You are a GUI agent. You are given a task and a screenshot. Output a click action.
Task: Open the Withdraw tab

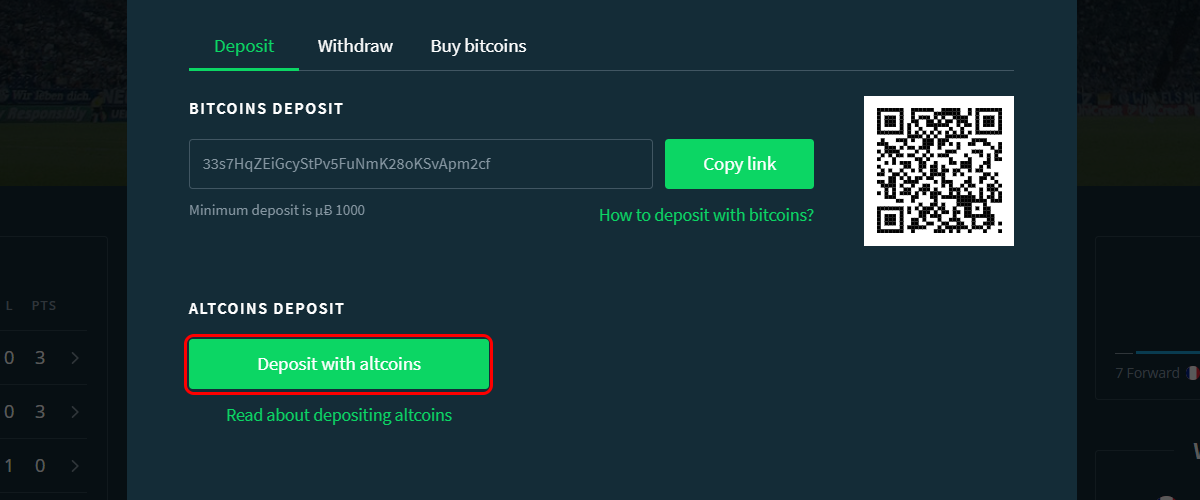click(355, 46)
